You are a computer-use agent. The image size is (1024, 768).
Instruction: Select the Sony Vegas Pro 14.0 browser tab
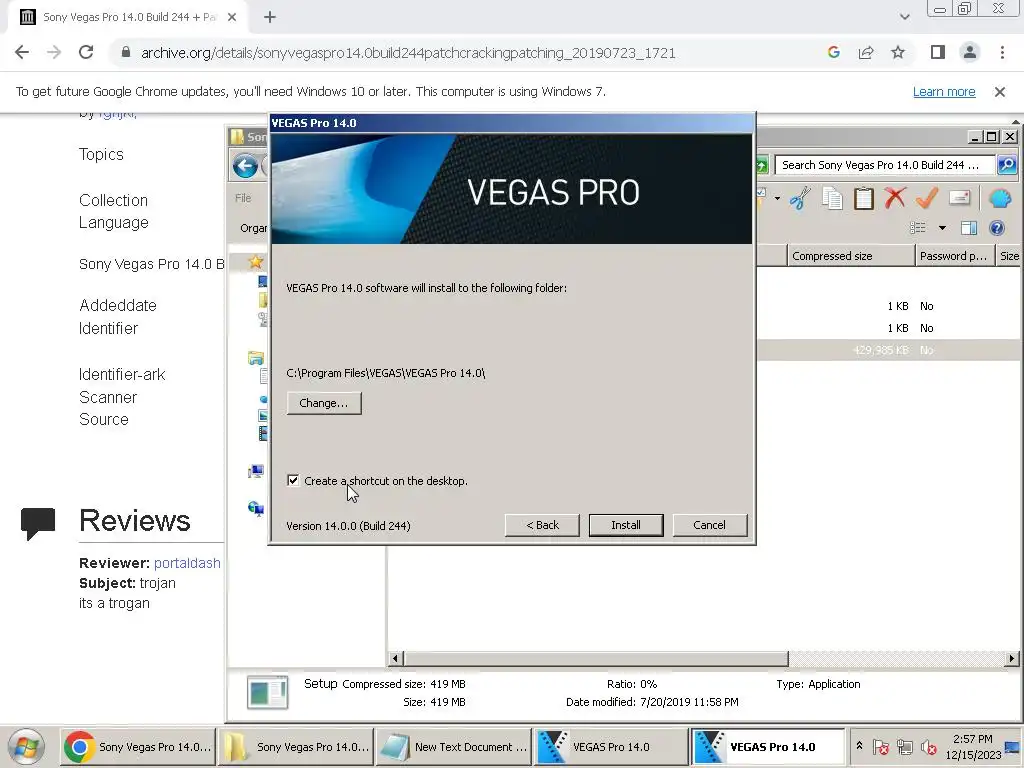tap(128, 18)
